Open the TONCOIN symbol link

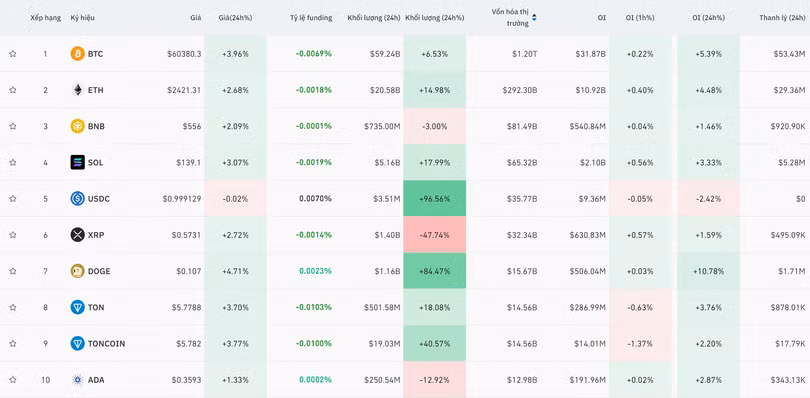pyautogui.click(x=106, y=343)
